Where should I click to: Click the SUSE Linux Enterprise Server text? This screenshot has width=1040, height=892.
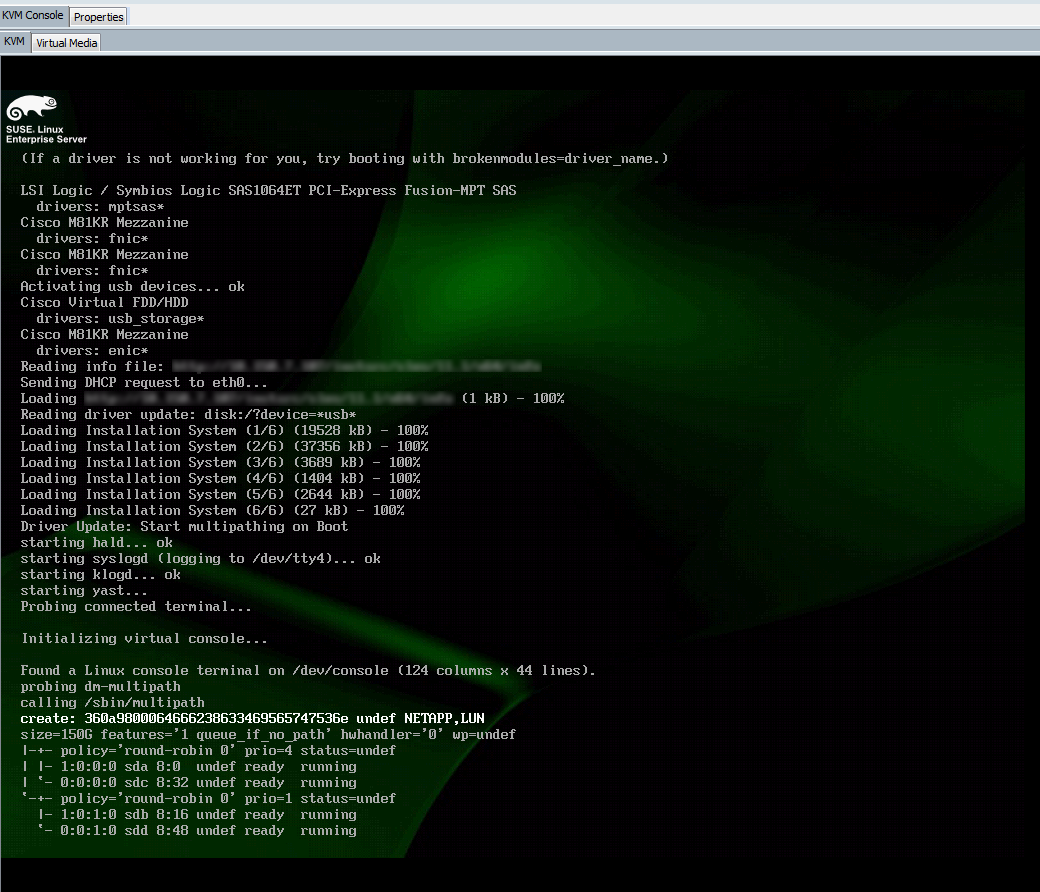[x=46, y=135]
